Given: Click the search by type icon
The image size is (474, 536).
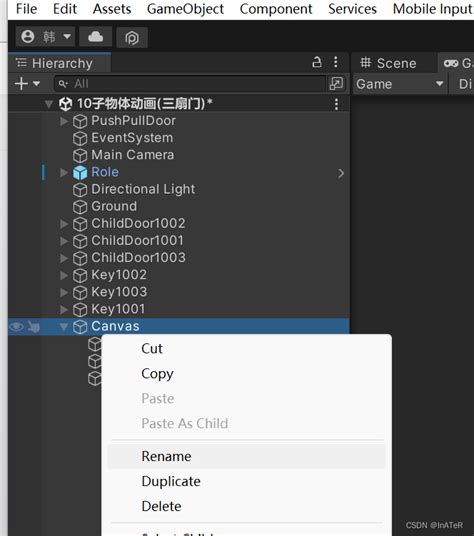Looking at the screenshot, I should (336, 84).
